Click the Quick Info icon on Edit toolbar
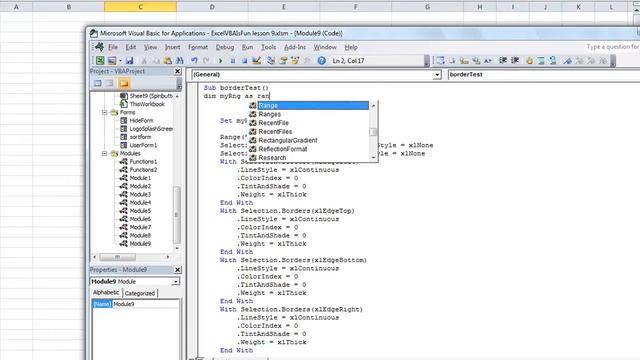The height and width of the screenshot is (360, 640). pyautogui.click(x=464, y=61)
